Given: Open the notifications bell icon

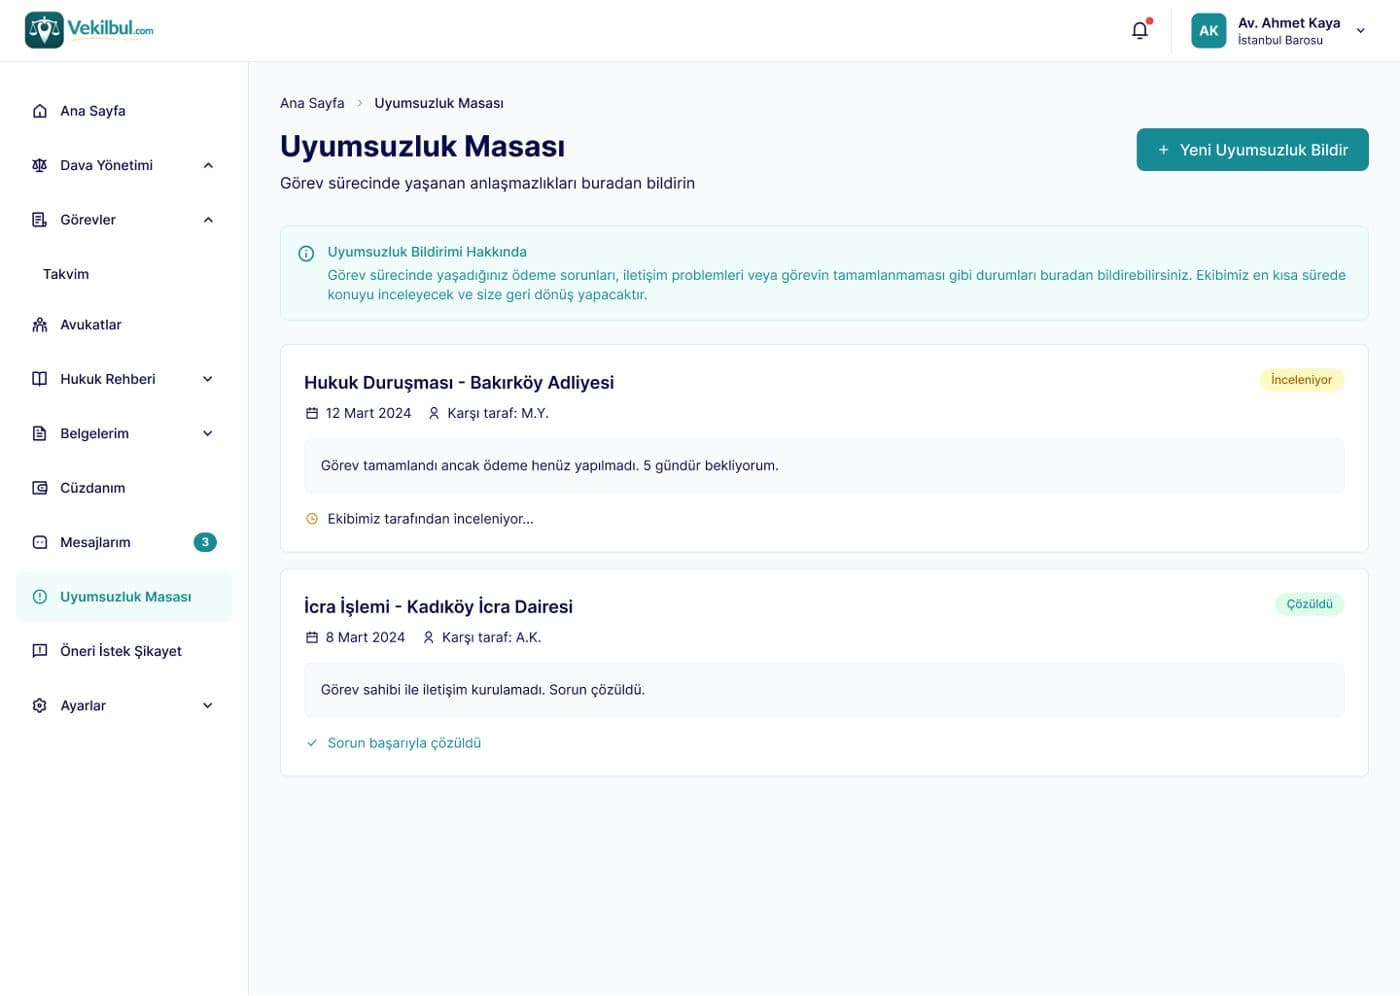Looking at the screenshot, I should (1139, 31).
